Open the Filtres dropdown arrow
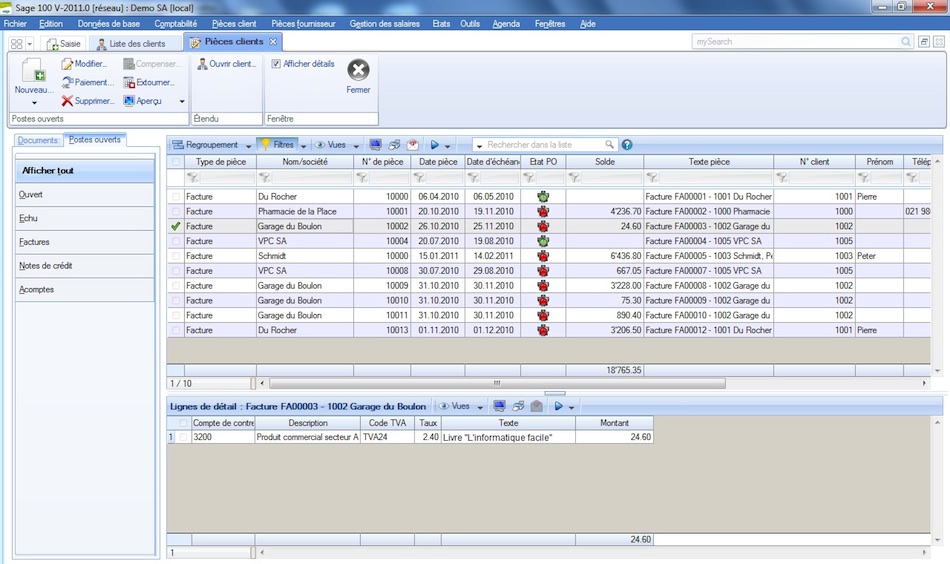The height and width of the screenshot is (564, 950). tap(304, 145)
